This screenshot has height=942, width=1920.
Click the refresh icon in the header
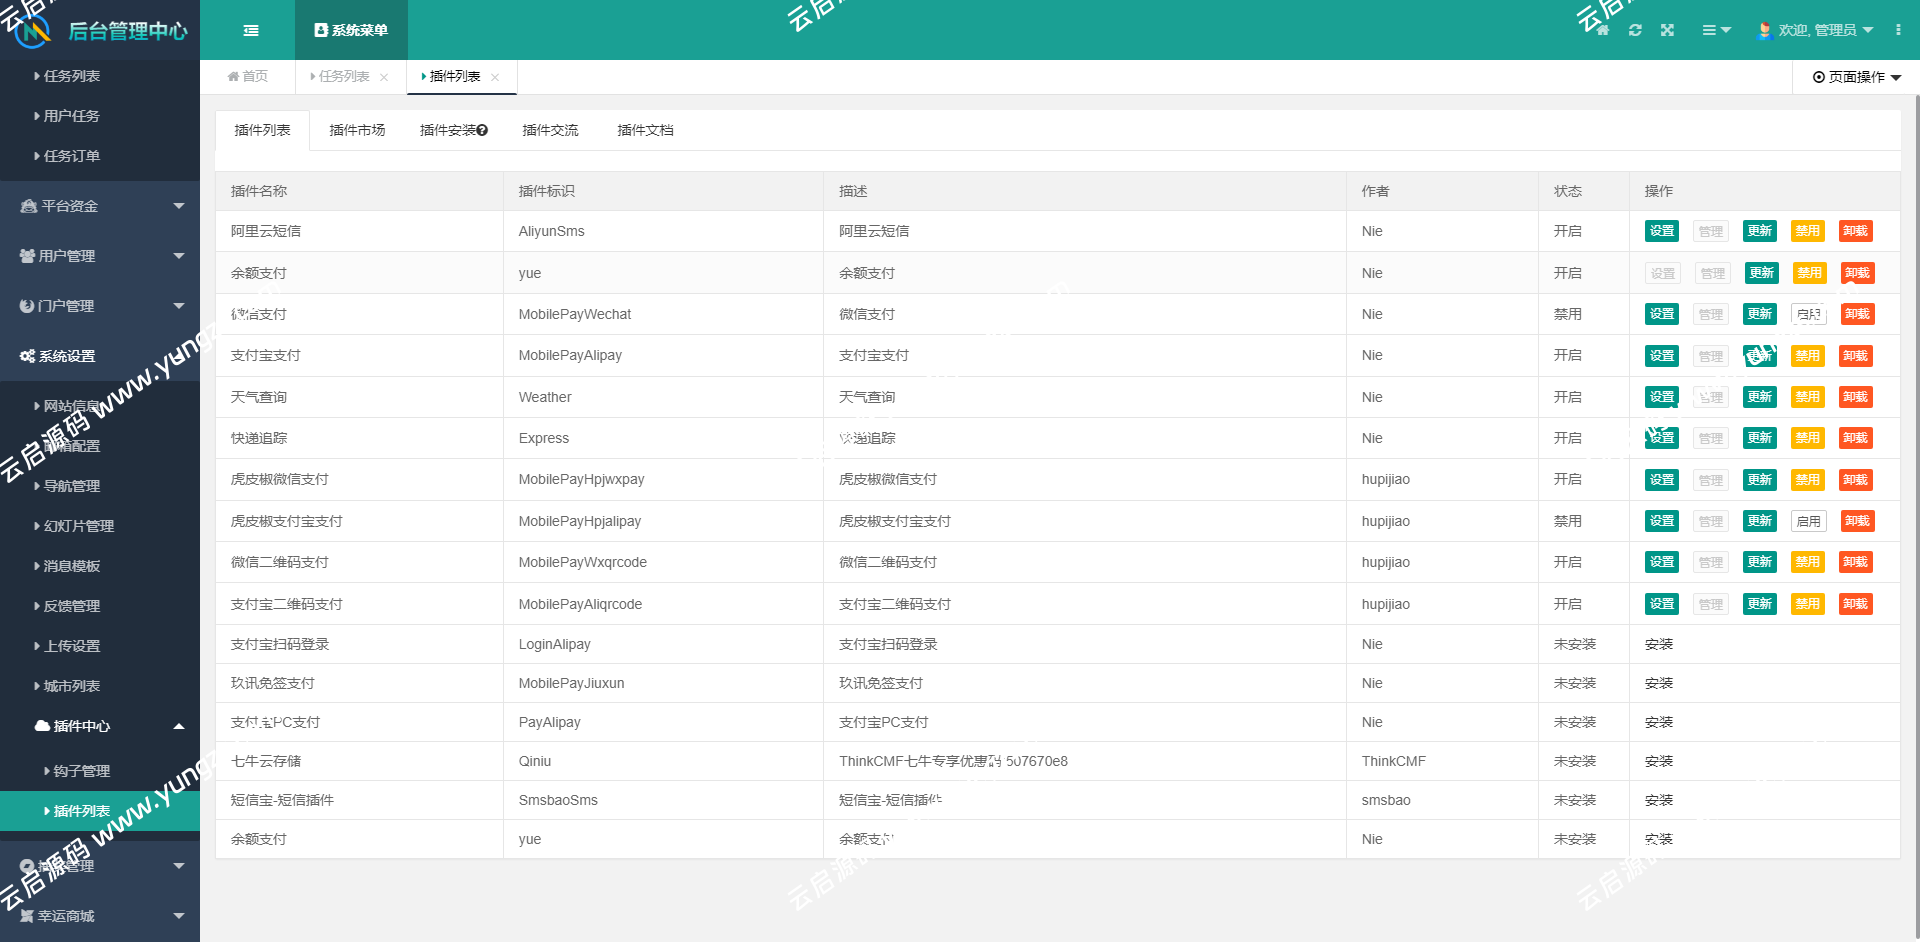tap(1636, 30)
